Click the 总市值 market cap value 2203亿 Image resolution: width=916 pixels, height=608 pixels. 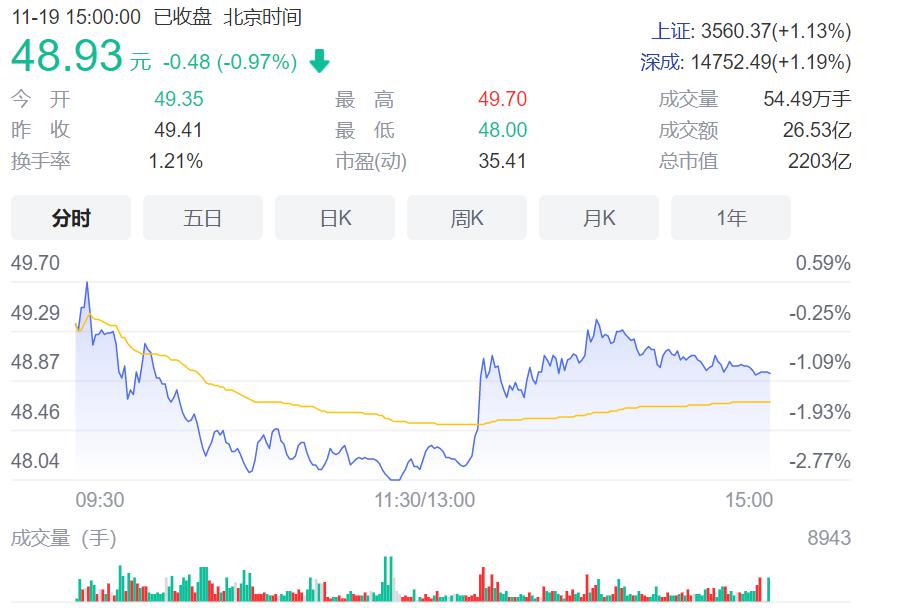tap(819, 161)
